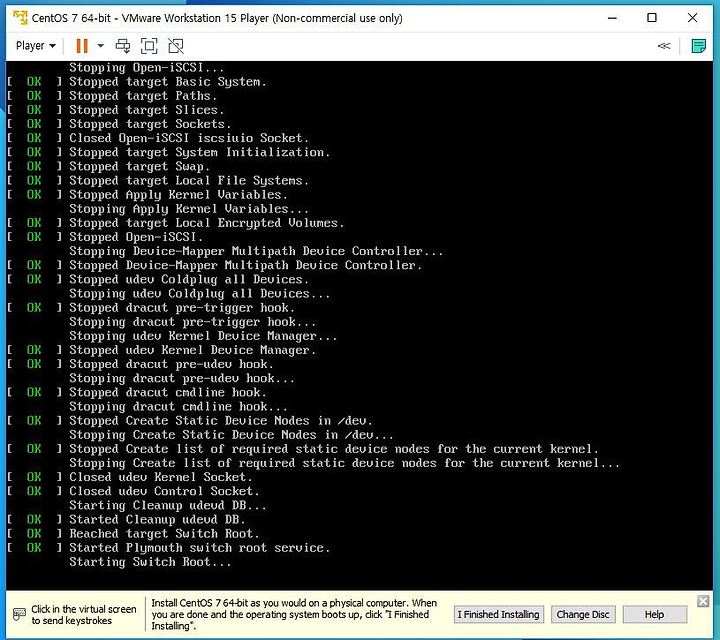Minimize the VMware Player window
The height and width of the screenshot is (640, 720).
612,18
